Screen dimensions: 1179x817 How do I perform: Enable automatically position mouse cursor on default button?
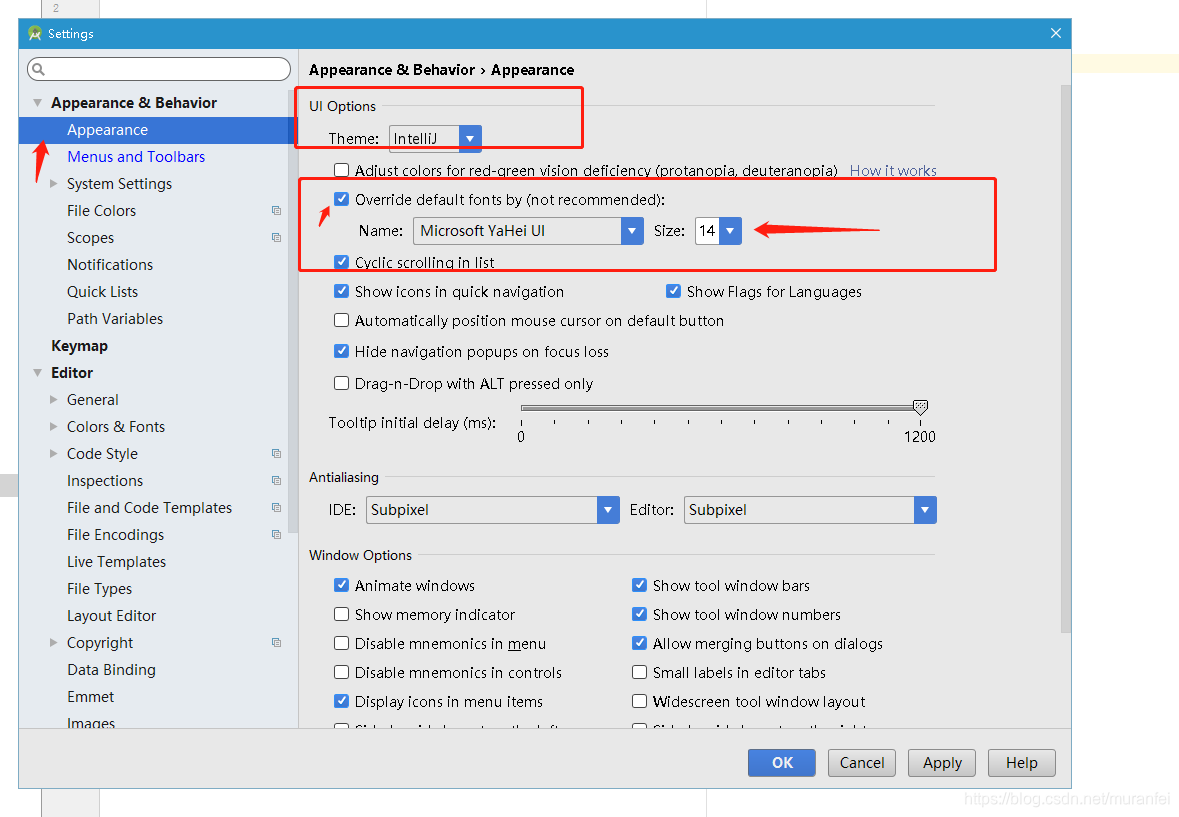(341, 320)
